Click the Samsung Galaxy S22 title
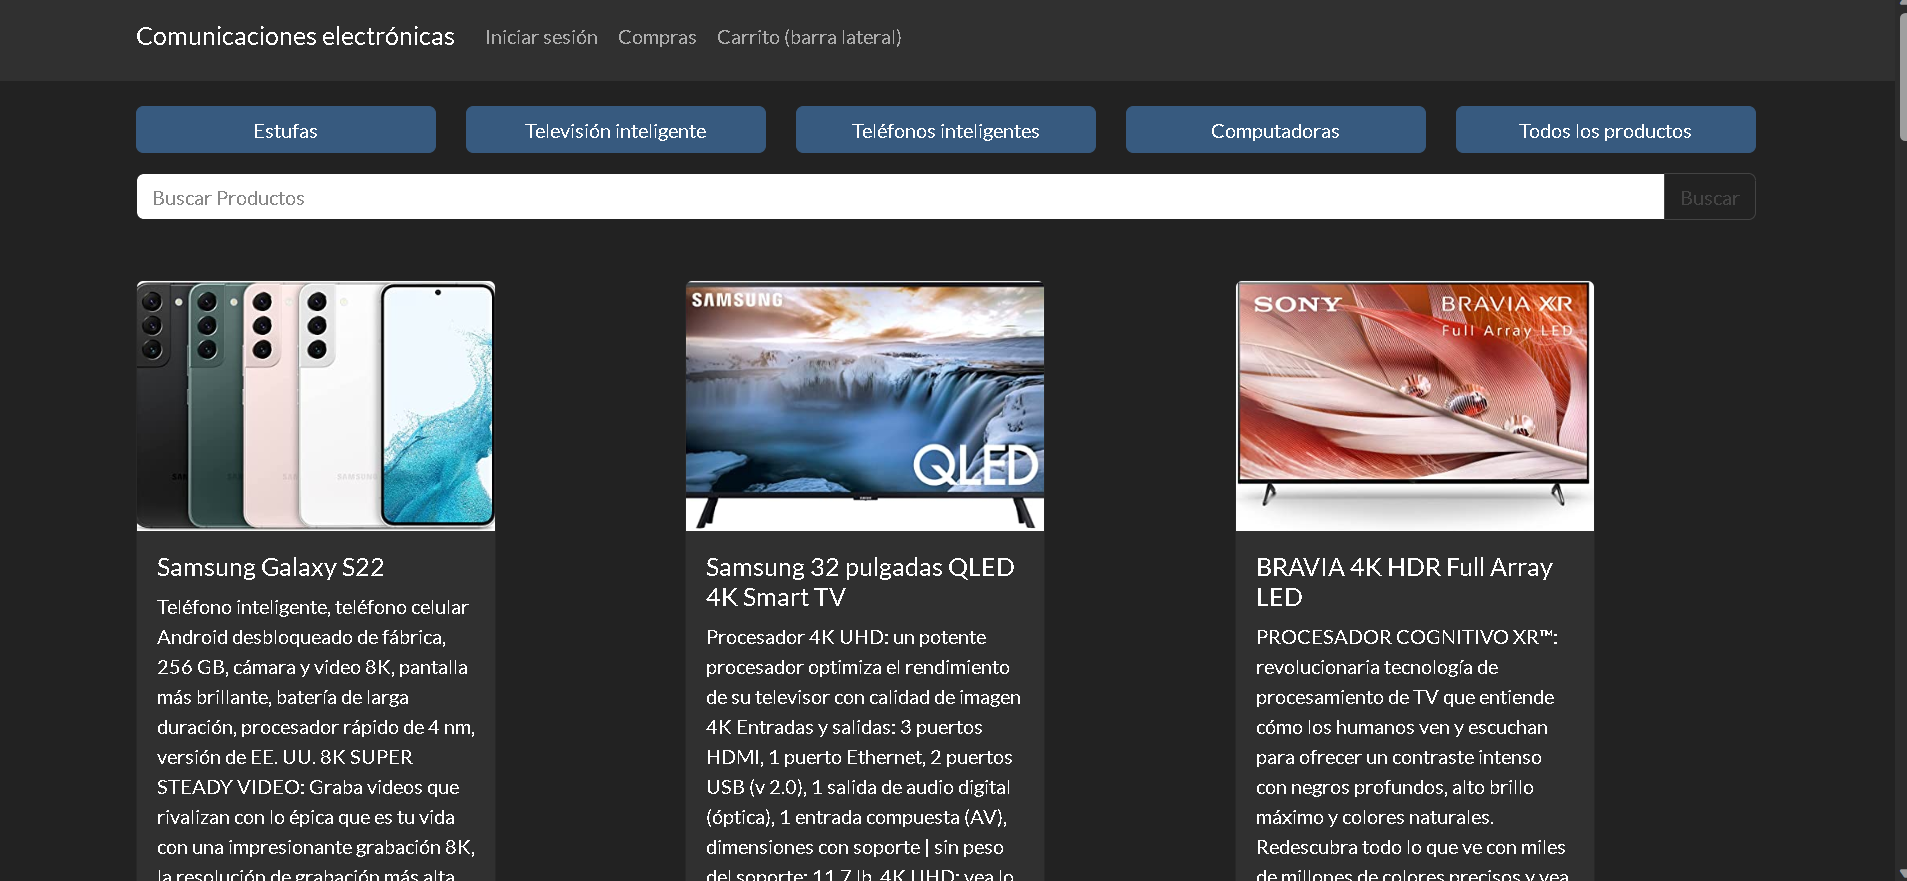The width and height of the screenshot is (1907, 881). (271, 567)
